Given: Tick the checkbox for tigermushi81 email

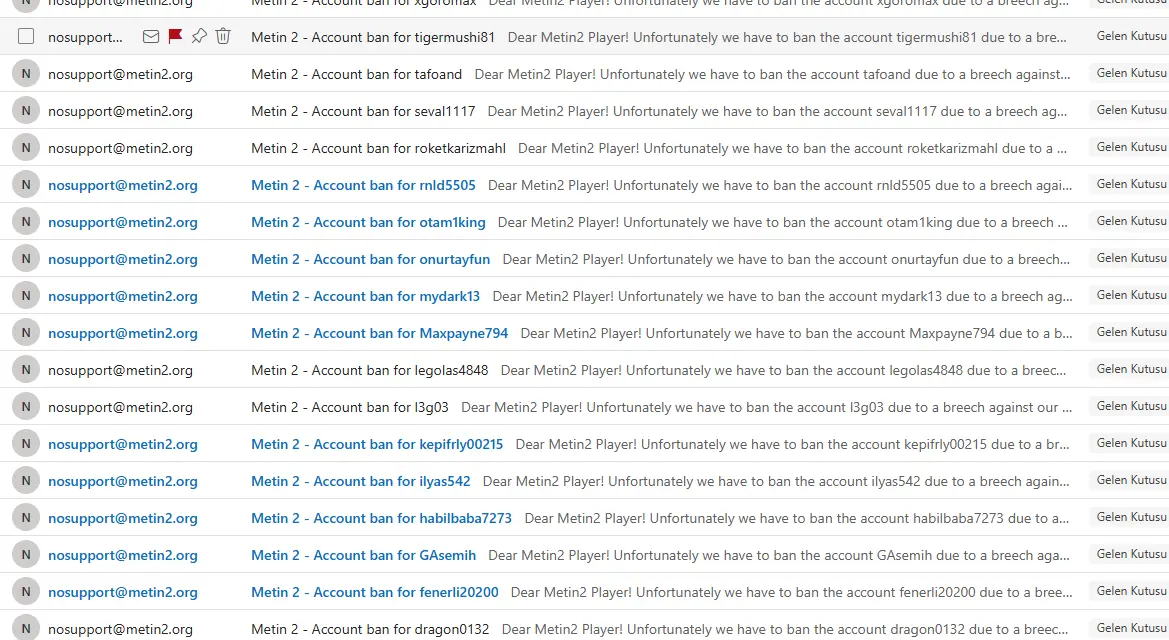Looking at the screenshot, I should click(26, 37).
